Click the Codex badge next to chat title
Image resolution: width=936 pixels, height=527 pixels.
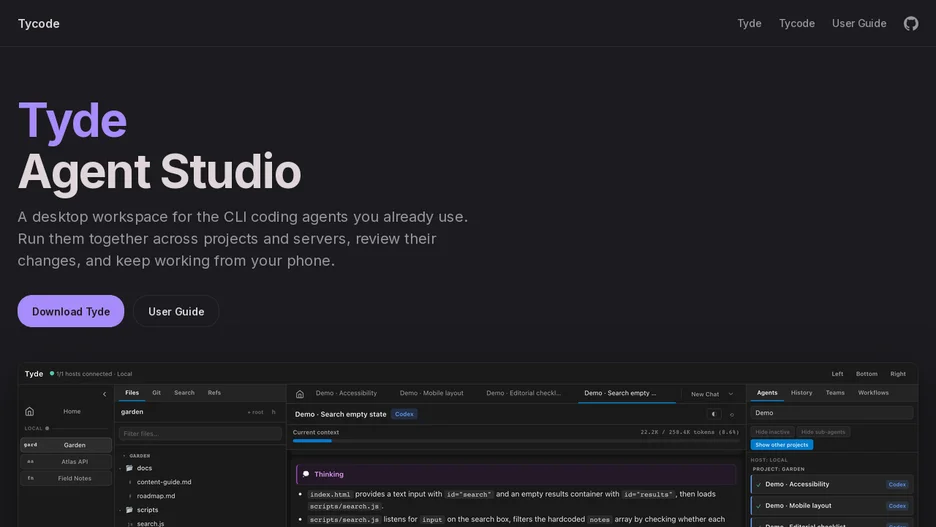pyautogui.click(x=404, y=414)
